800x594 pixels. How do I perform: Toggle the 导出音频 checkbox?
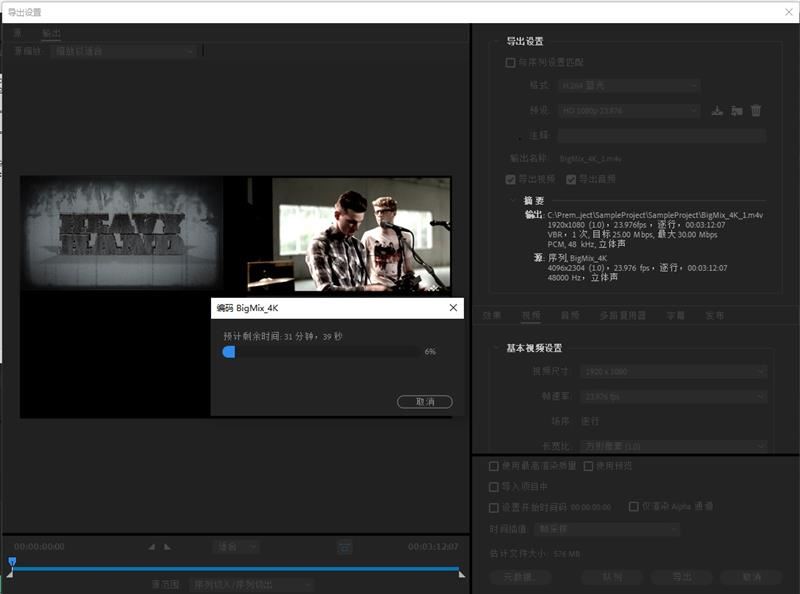[x=571, y=179]
